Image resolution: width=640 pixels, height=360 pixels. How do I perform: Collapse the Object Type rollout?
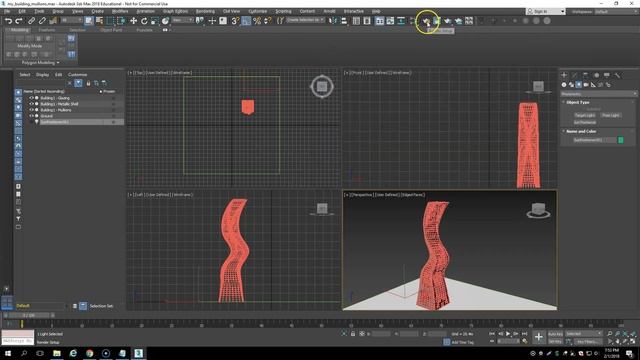(577, 102)
